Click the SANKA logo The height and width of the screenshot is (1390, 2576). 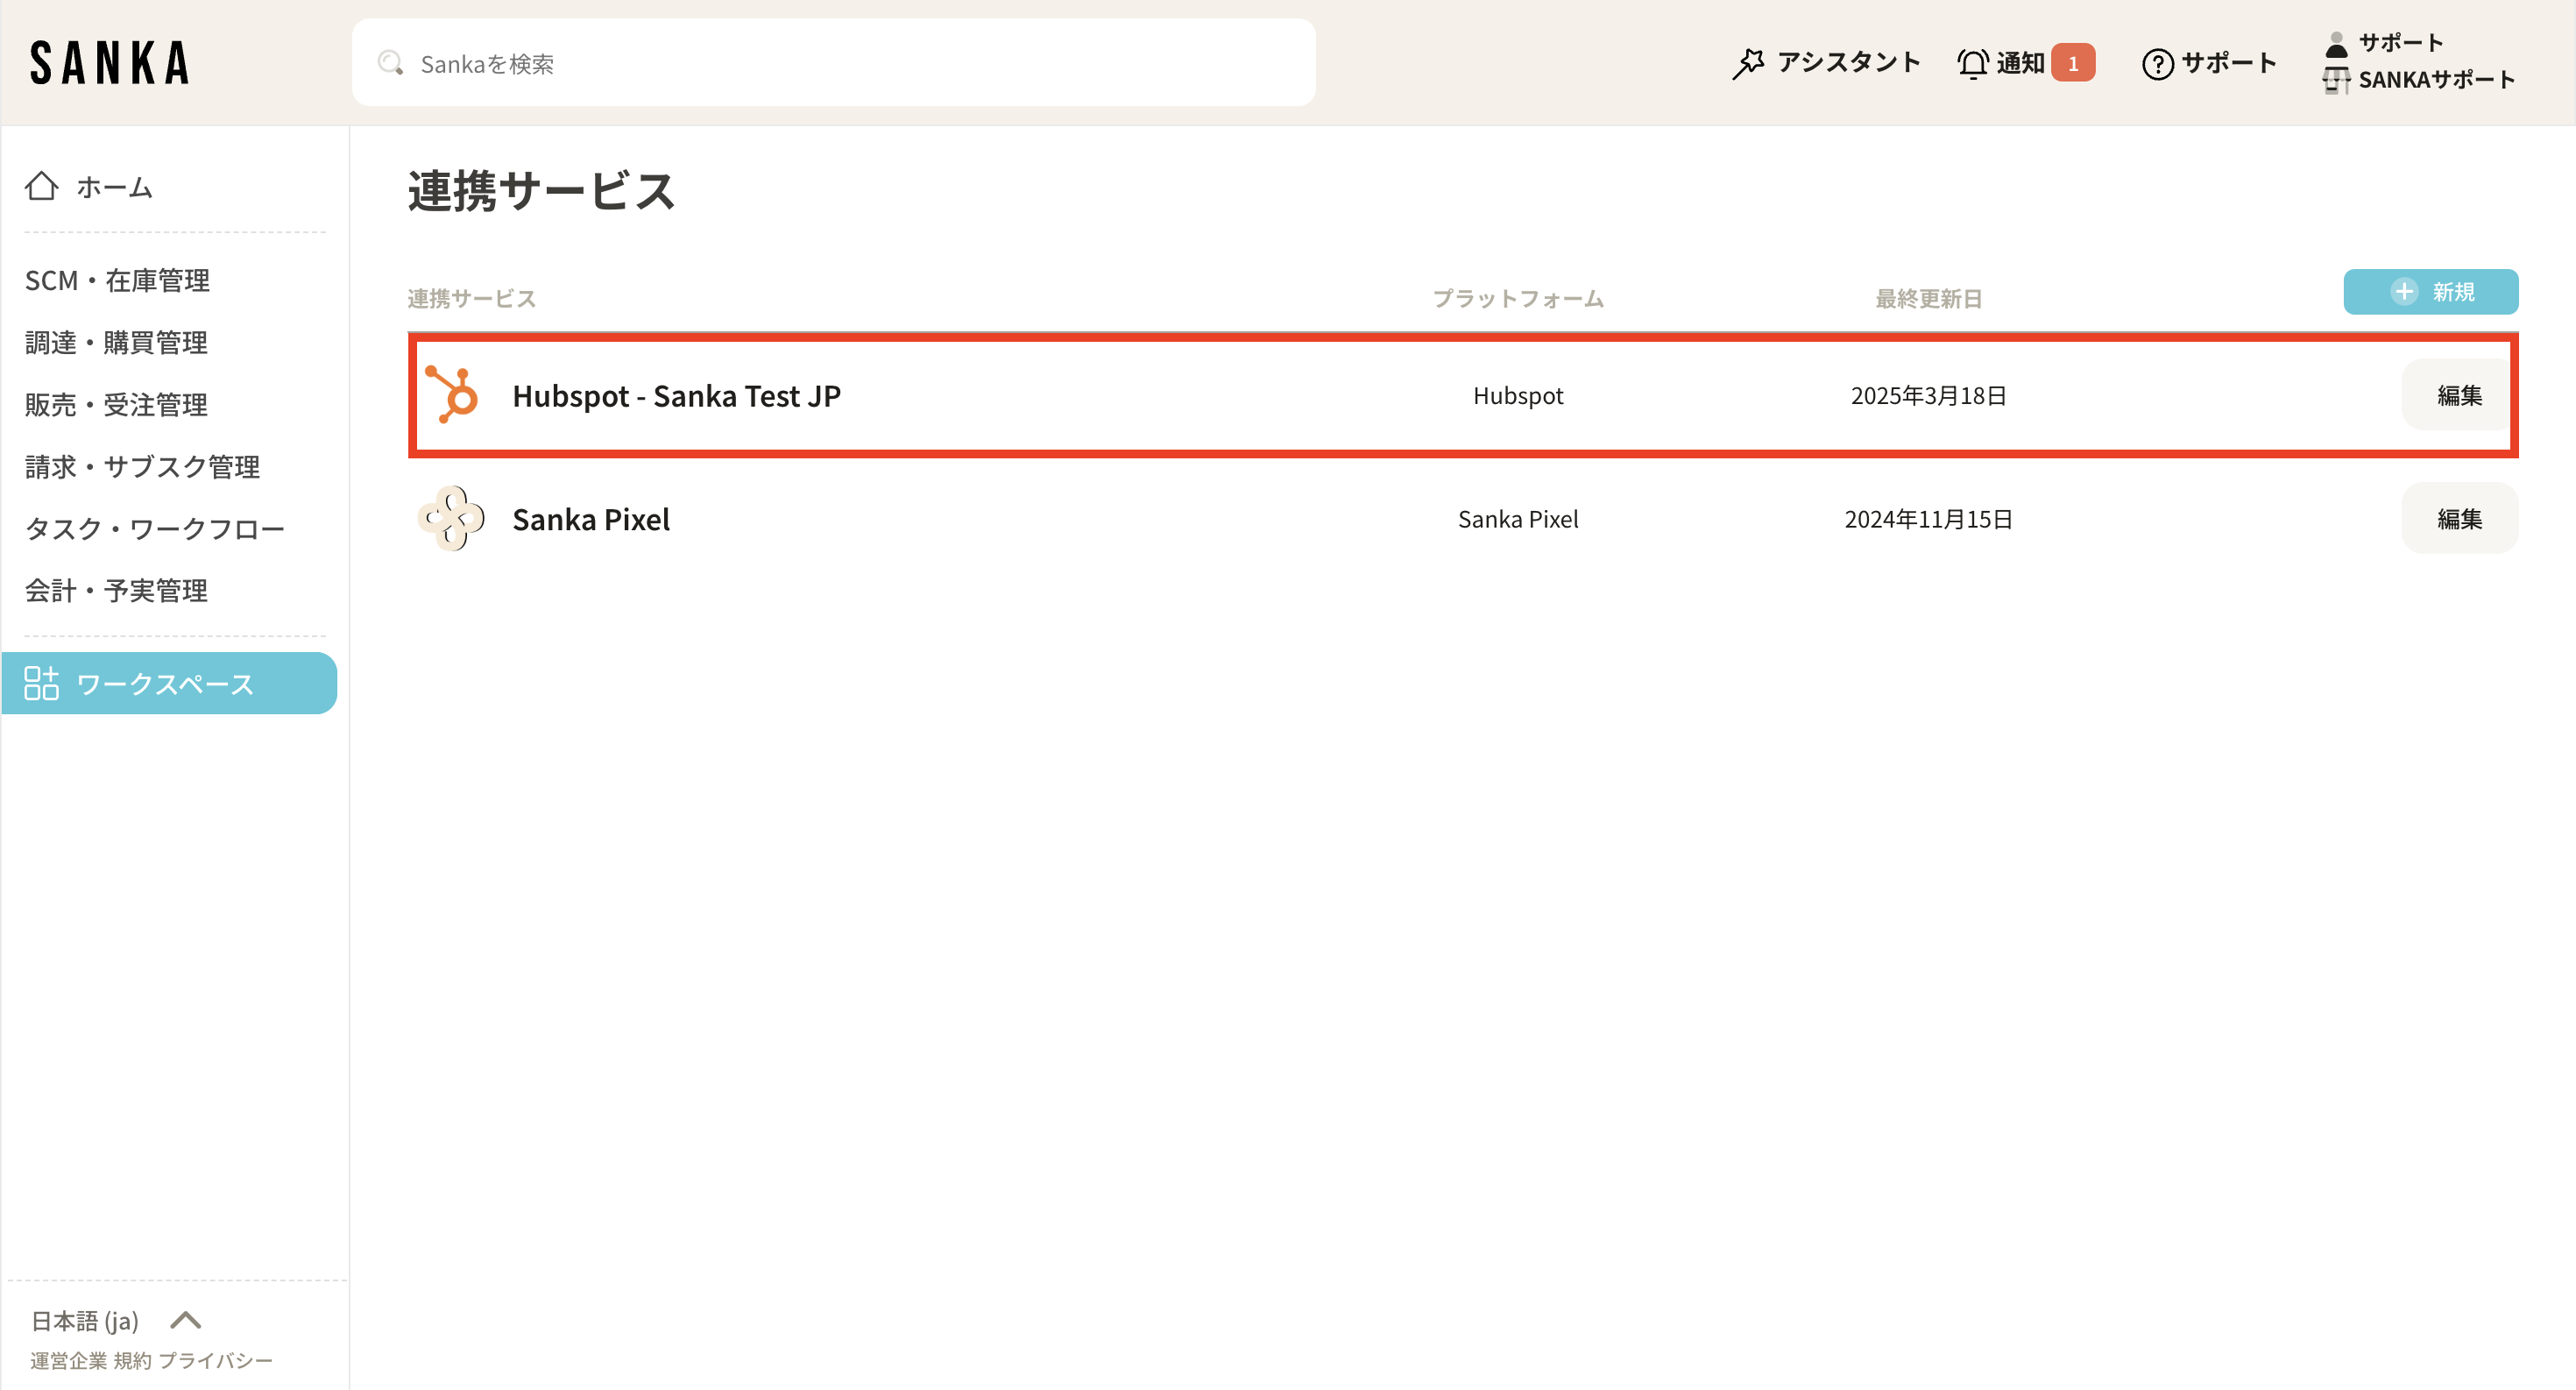(x=110, y=63)
